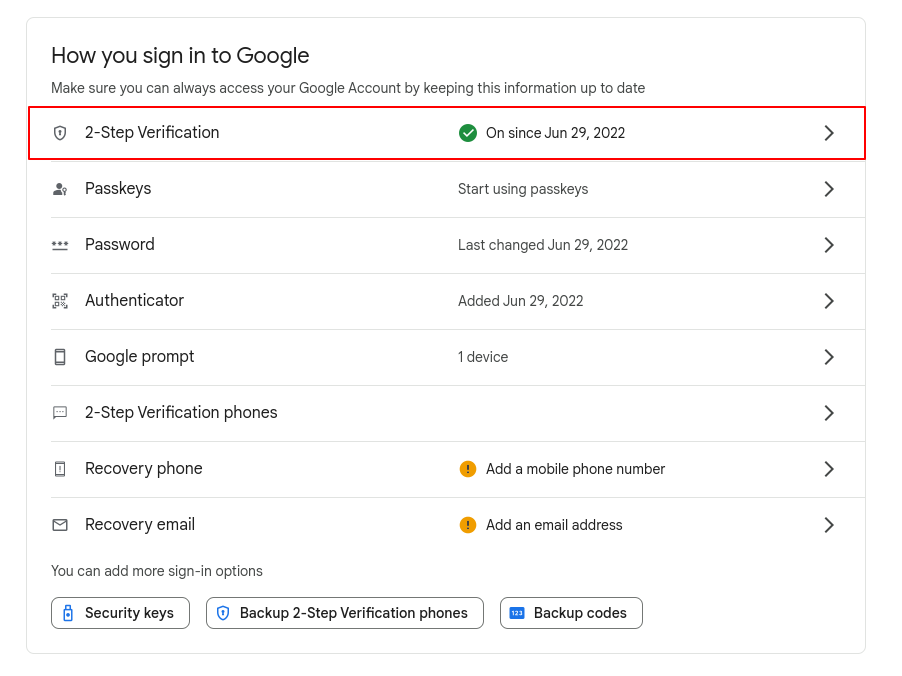Open 2-Step Verification phones via chevron arrow

coord(828,413)
